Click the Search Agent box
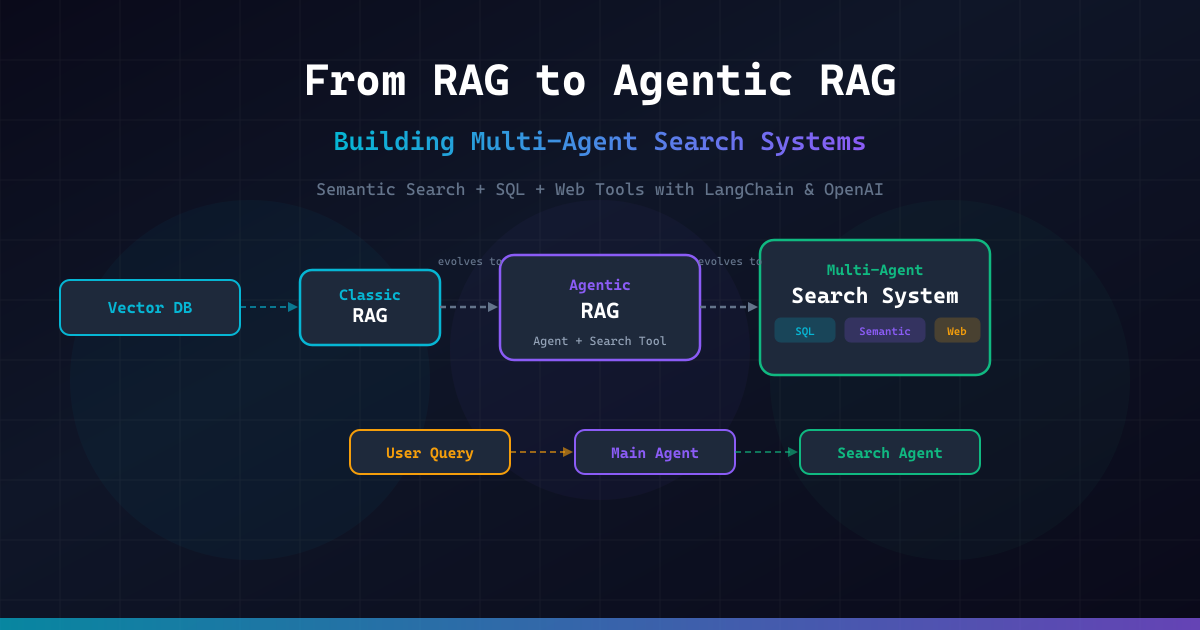 point(889,452)
